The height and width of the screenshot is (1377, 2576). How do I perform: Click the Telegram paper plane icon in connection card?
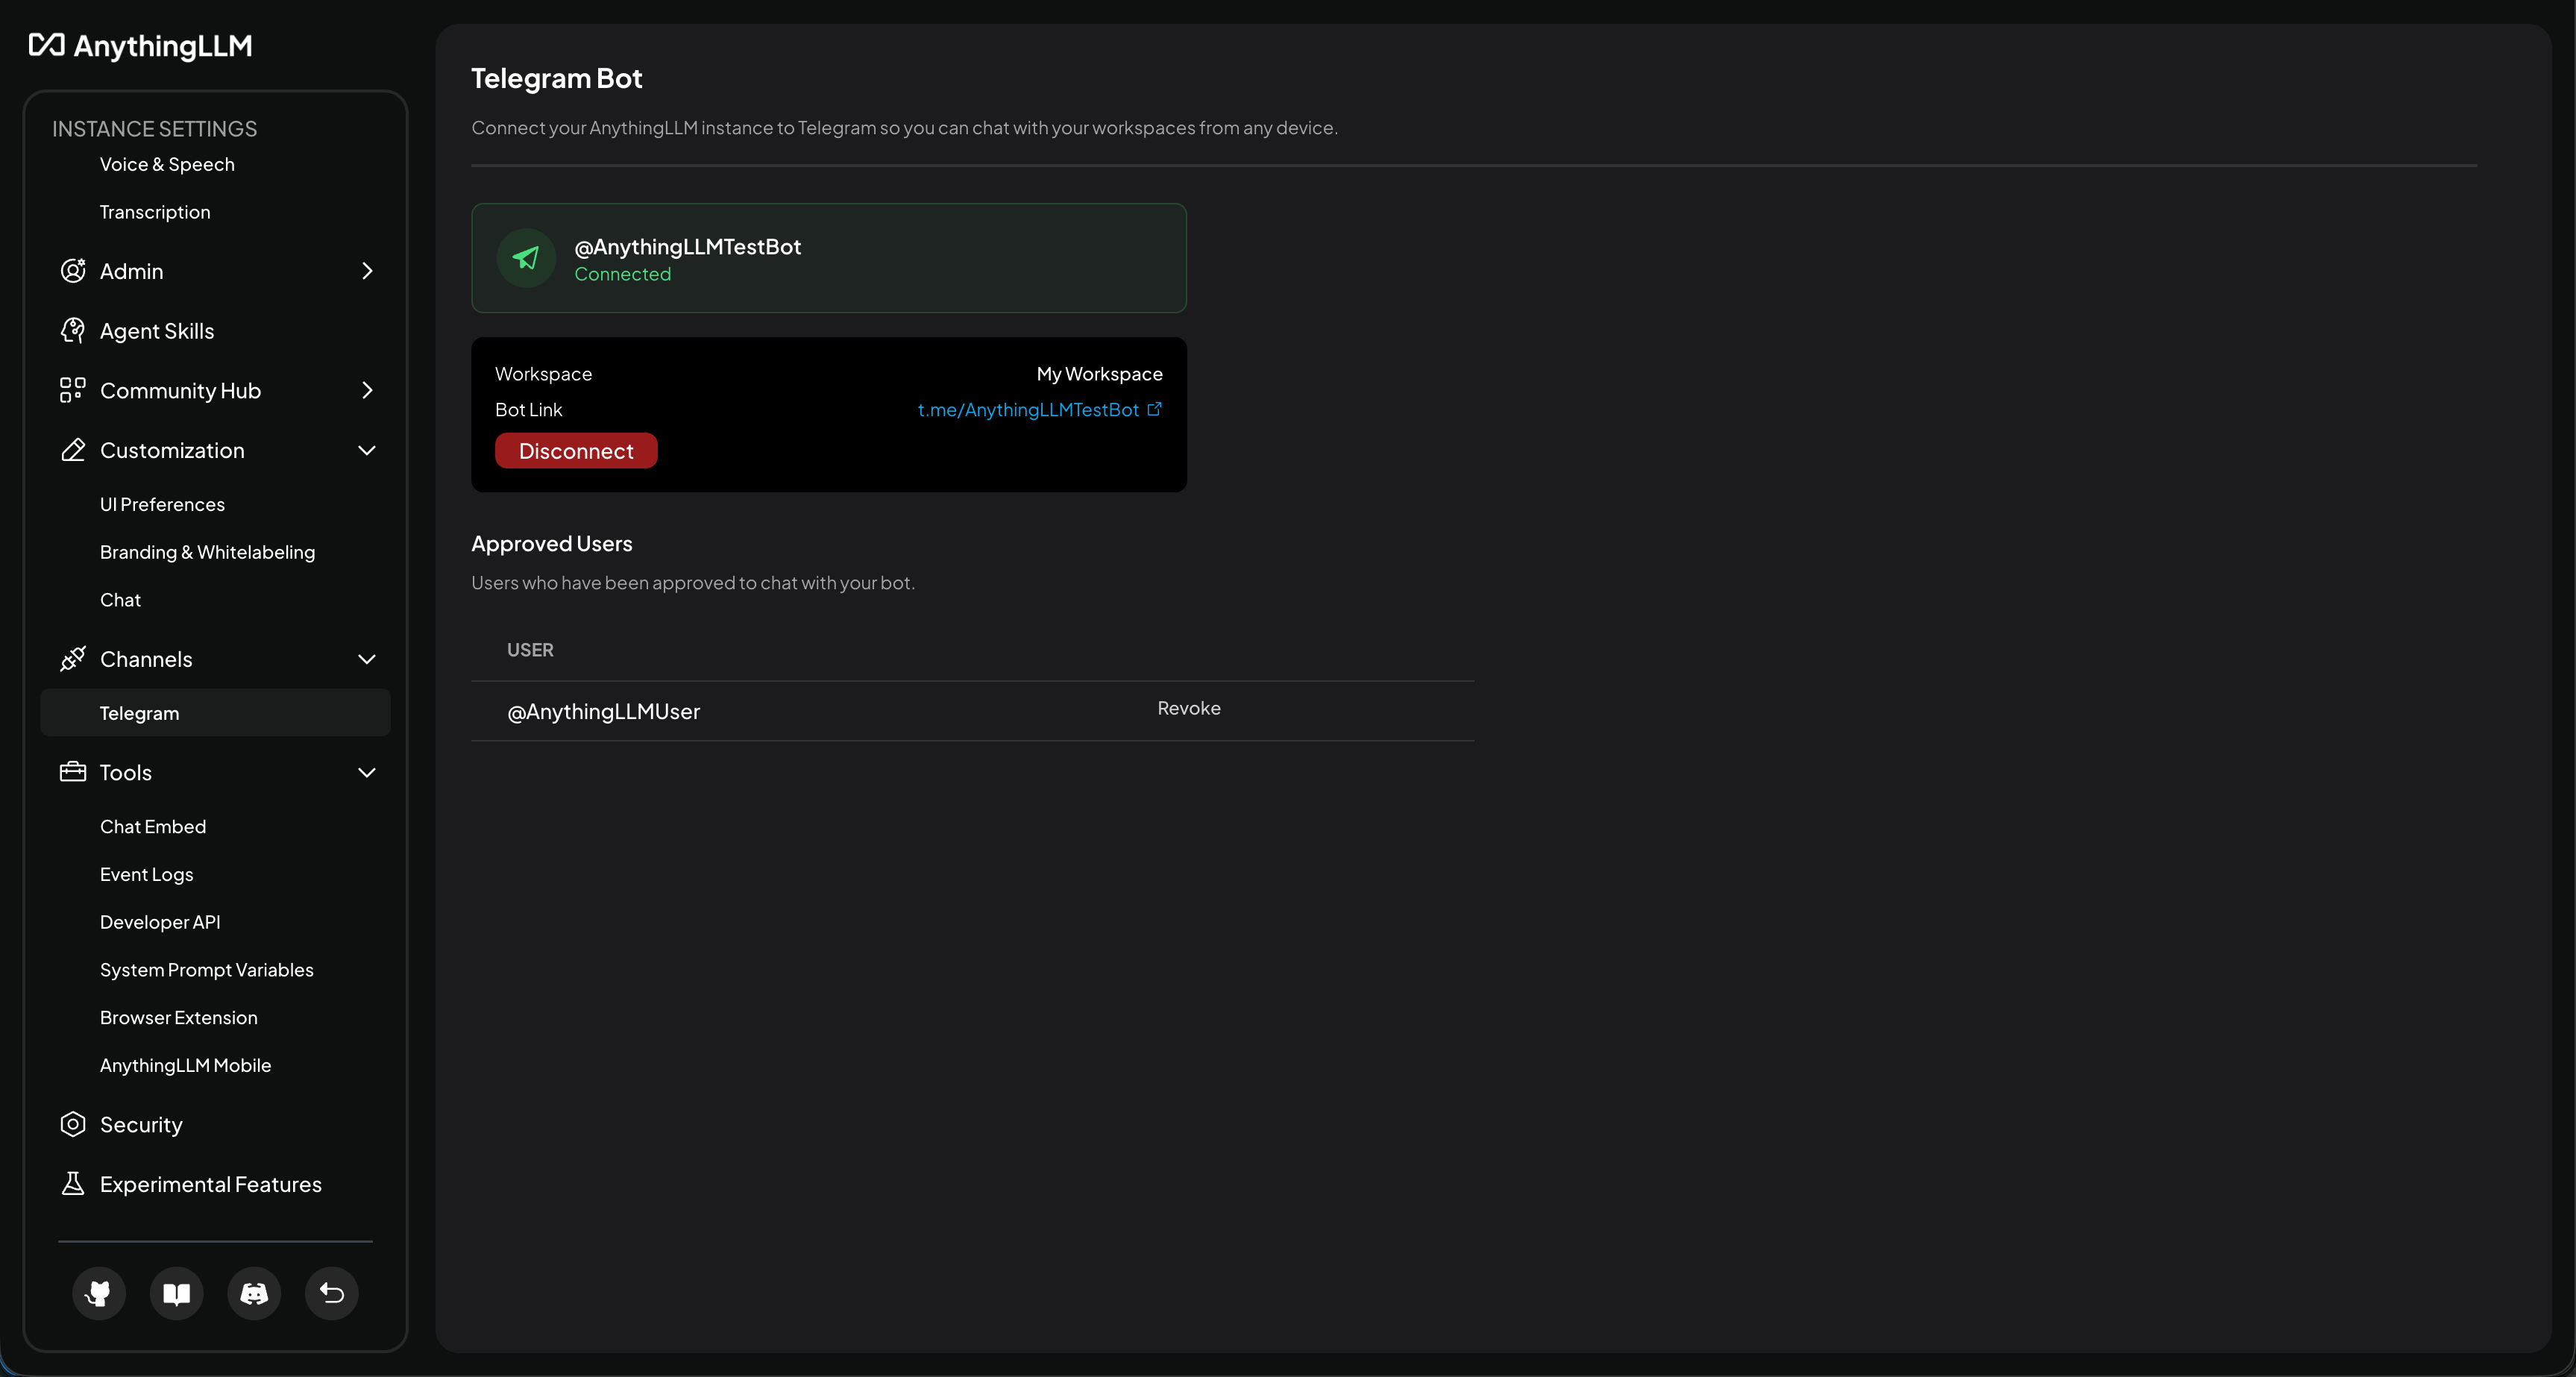pos(526,258)
